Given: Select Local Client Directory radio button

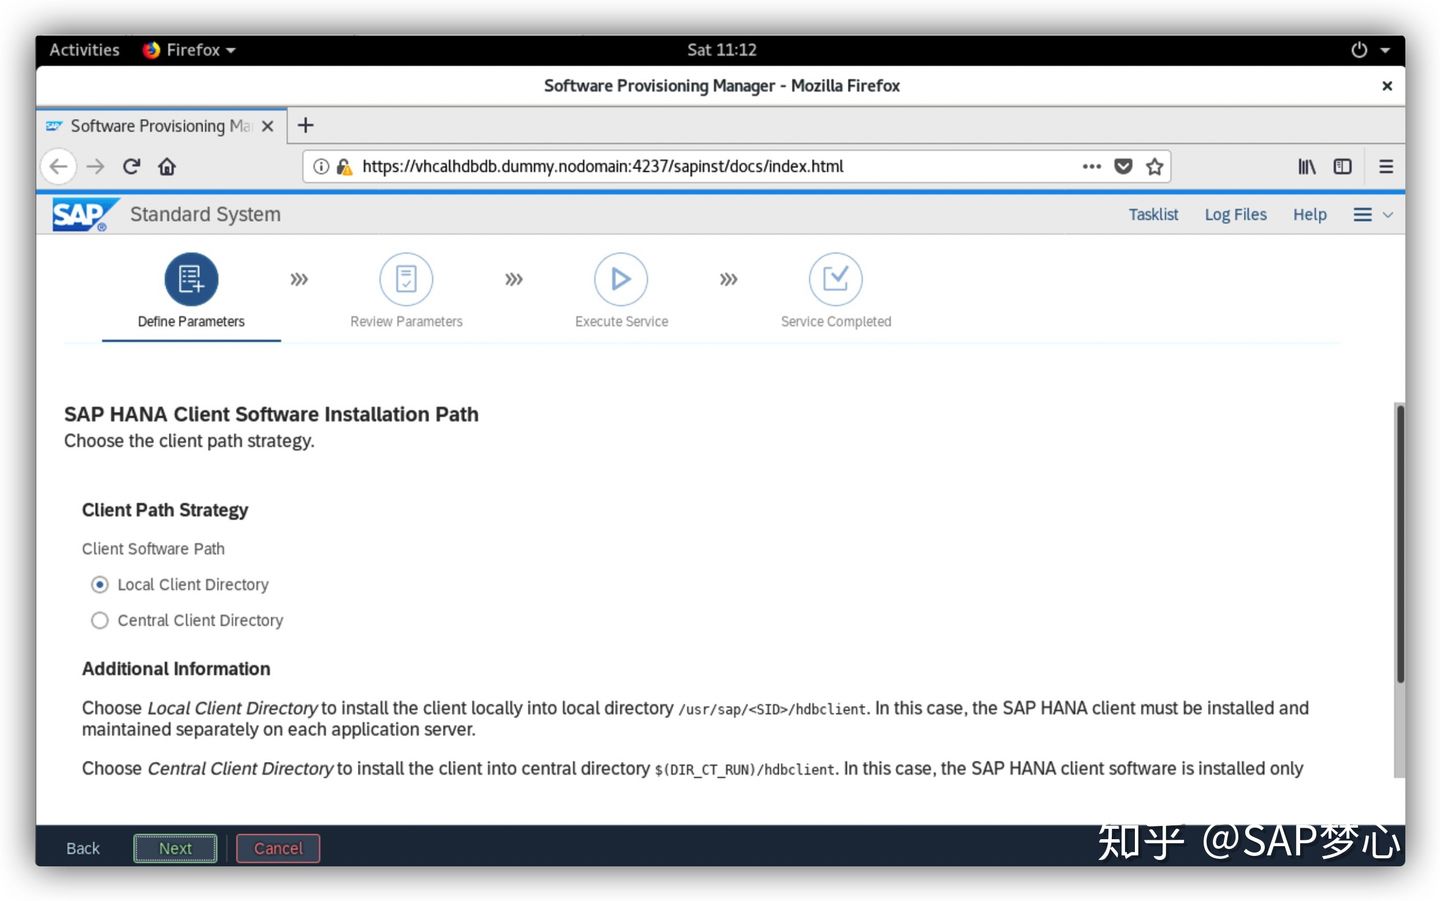Looking at the screenshot, I should tap(100, 584).
